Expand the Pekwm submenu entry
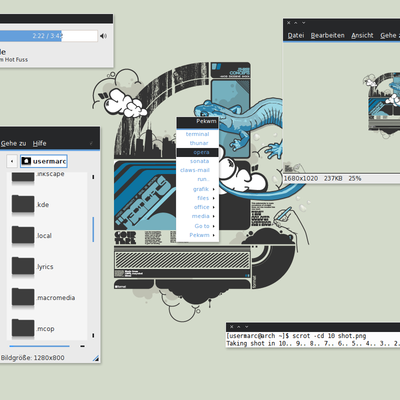Screen dimensions: 400x400 (197, 235)
